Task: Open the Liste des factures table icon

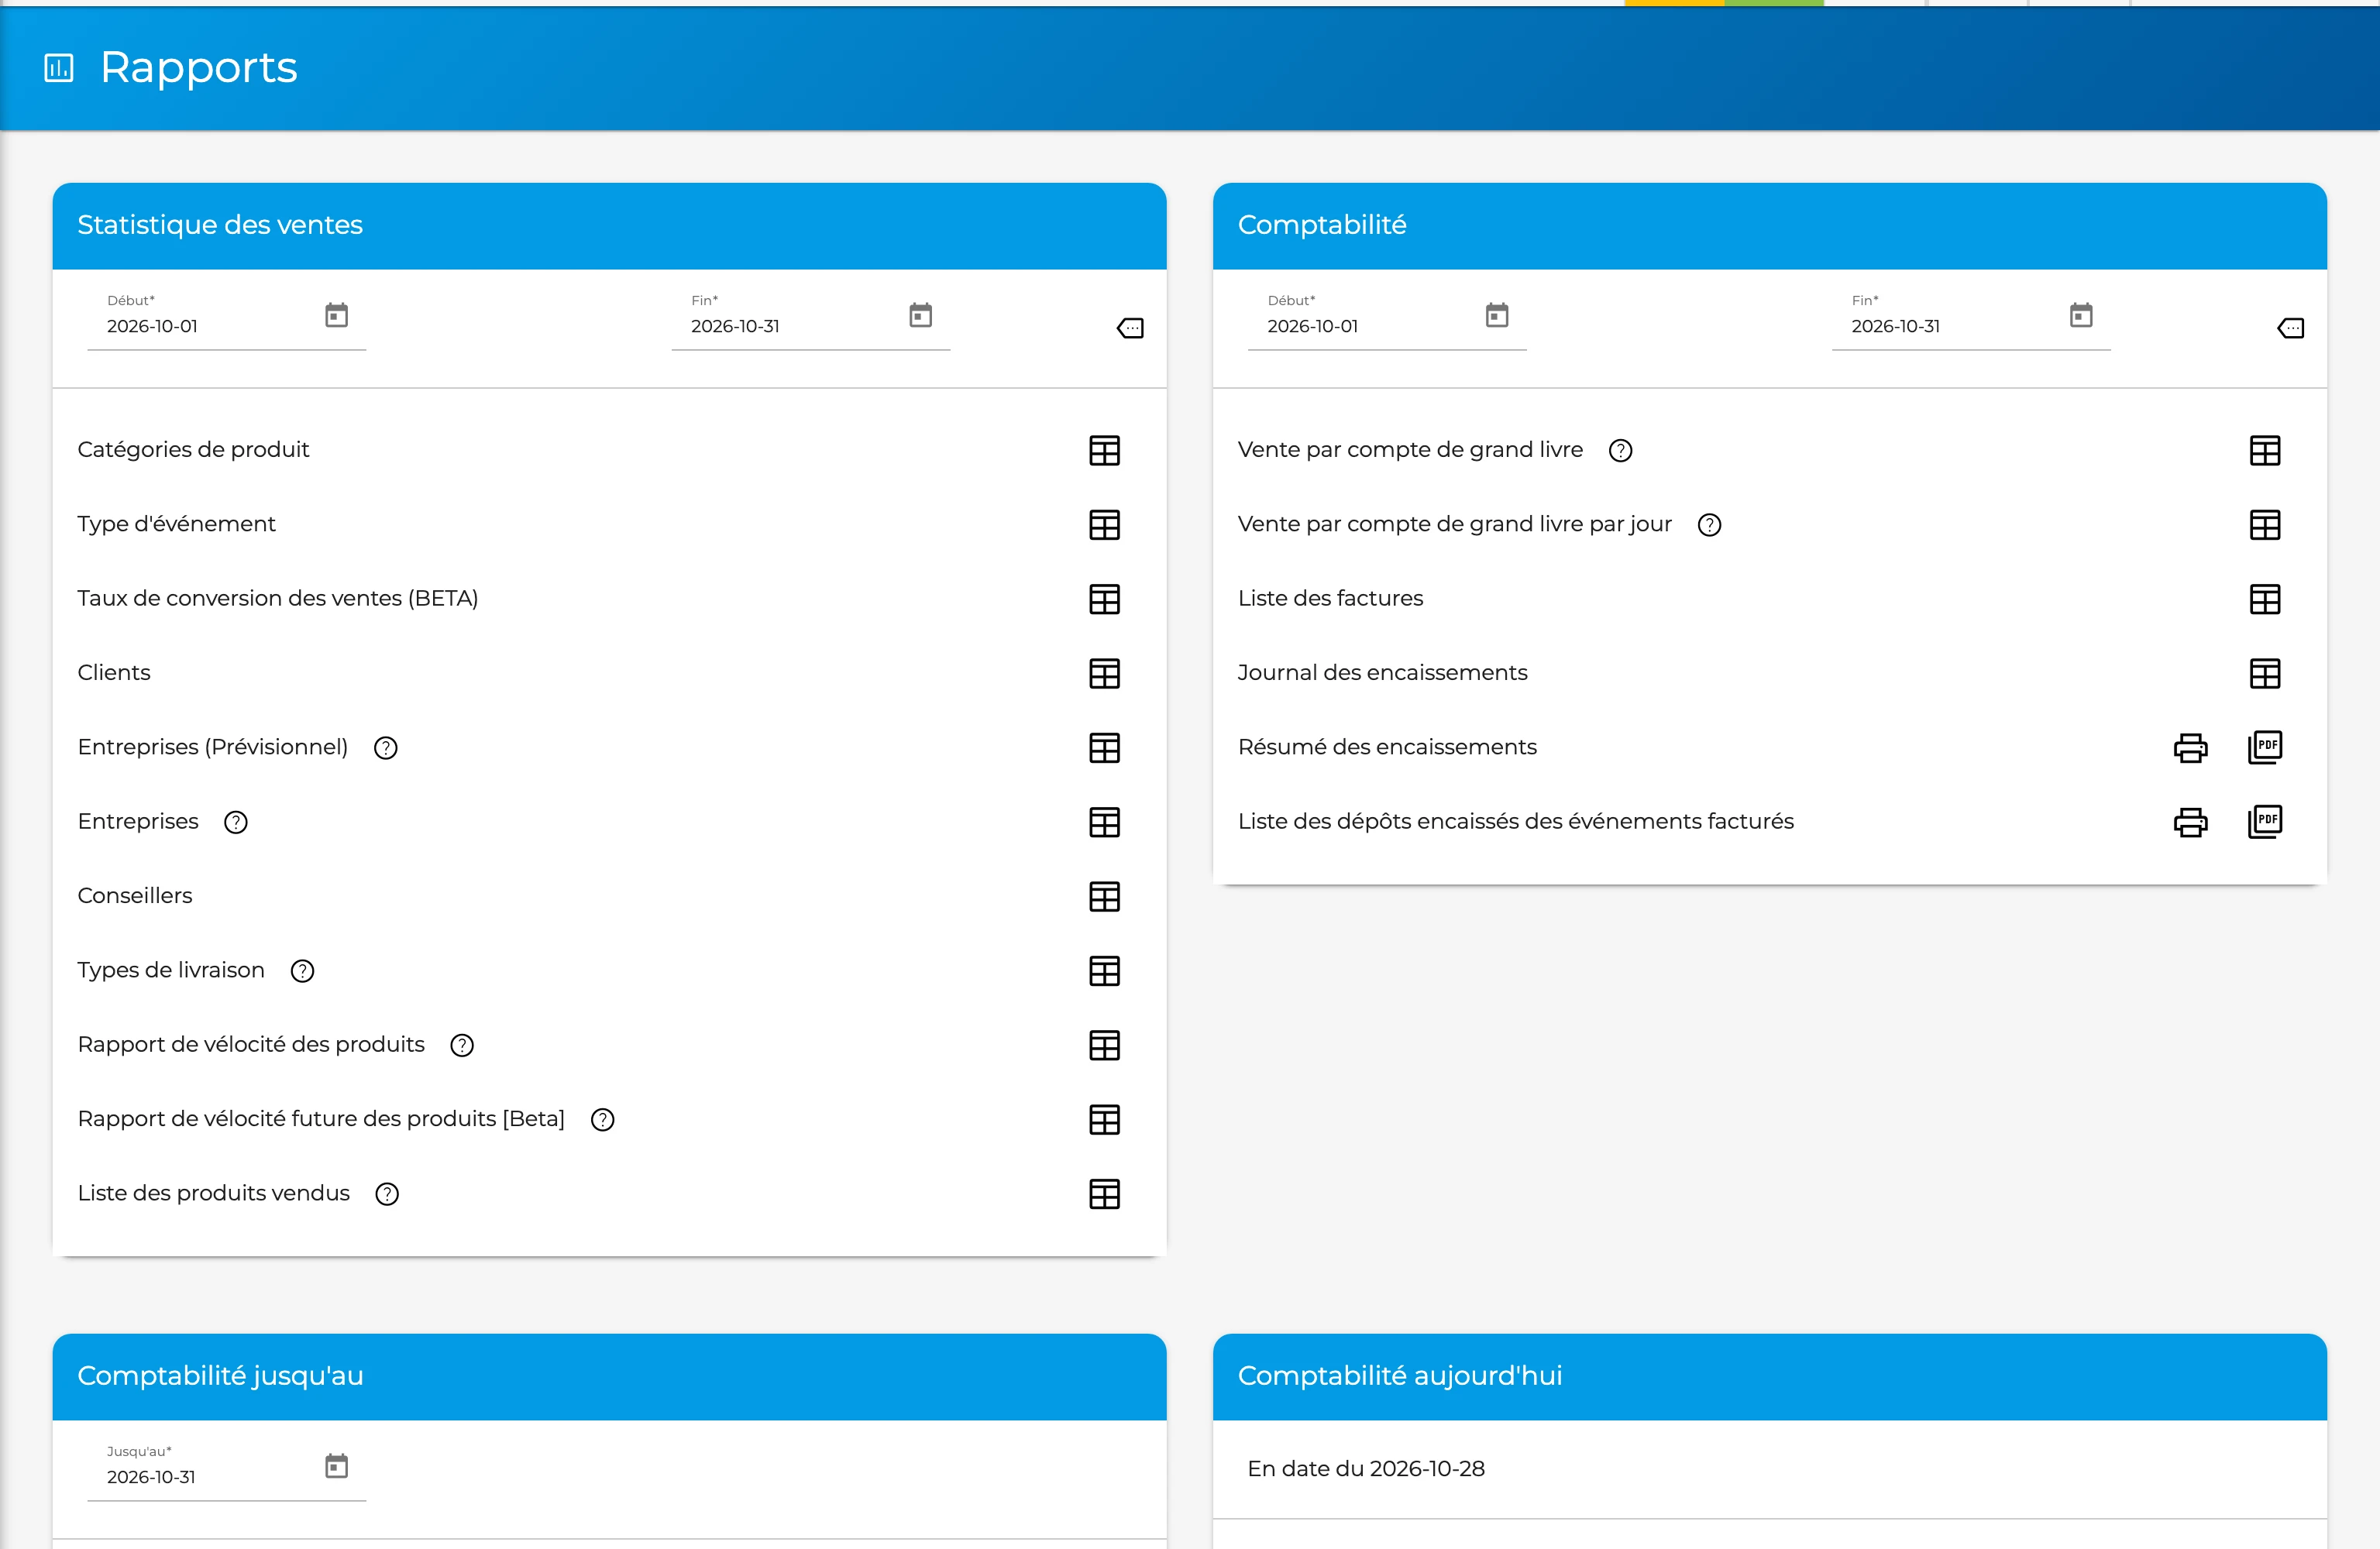Action: click(x=2265, y=599)
